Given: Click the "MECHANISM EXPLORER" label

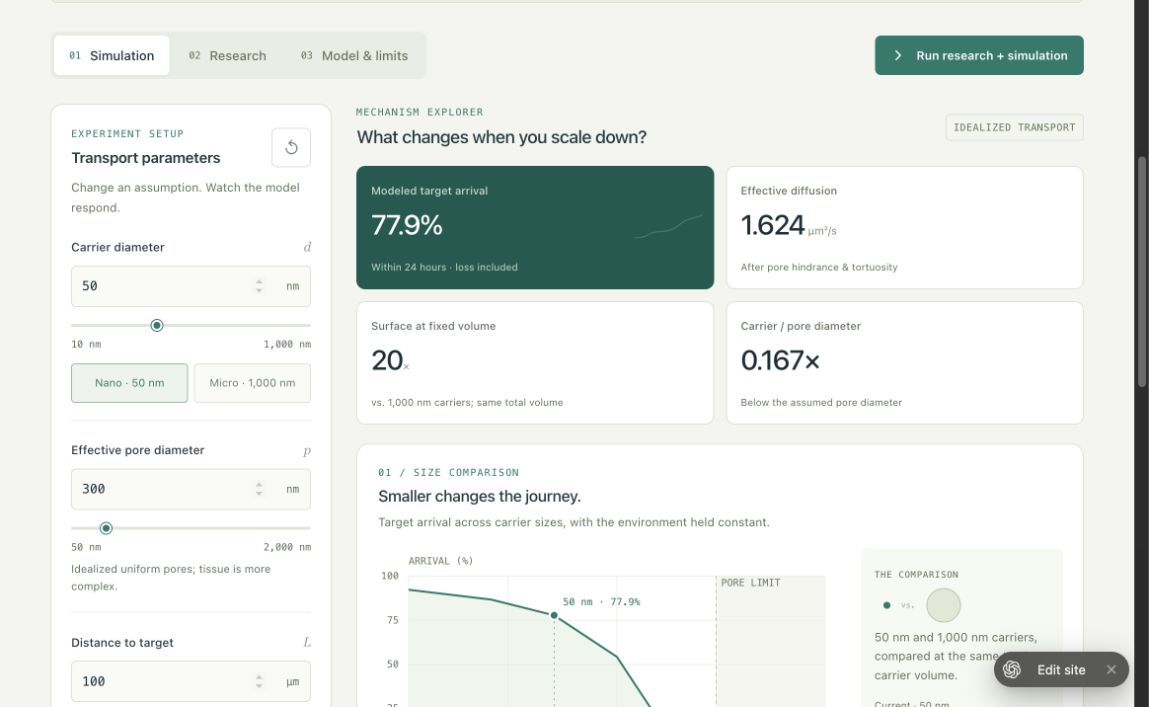Looking at the screenshot, I should (x=419, y=112).
